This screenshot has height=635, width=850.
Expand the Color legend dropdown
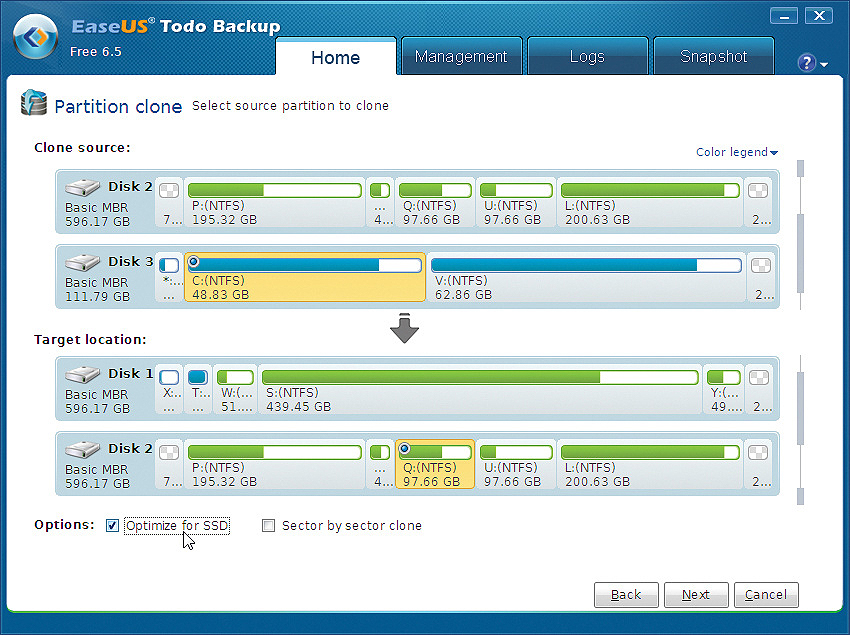pyautogui.click(x=737, y=152)
